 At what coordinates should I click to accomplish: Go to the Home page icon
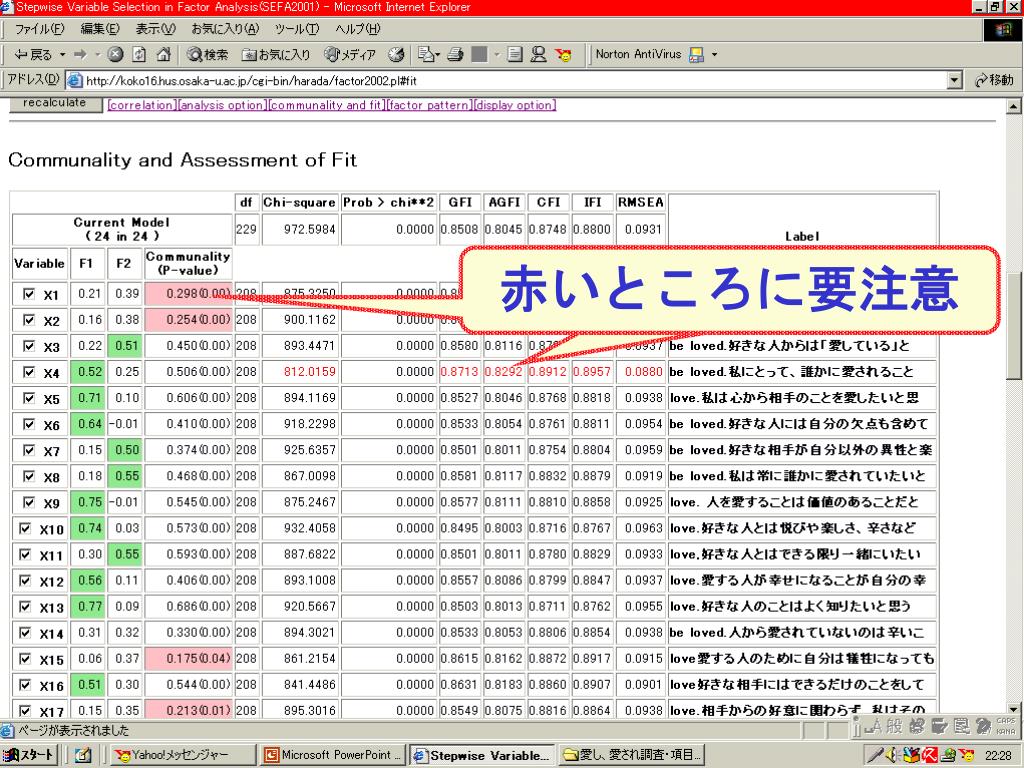point(163,55)
